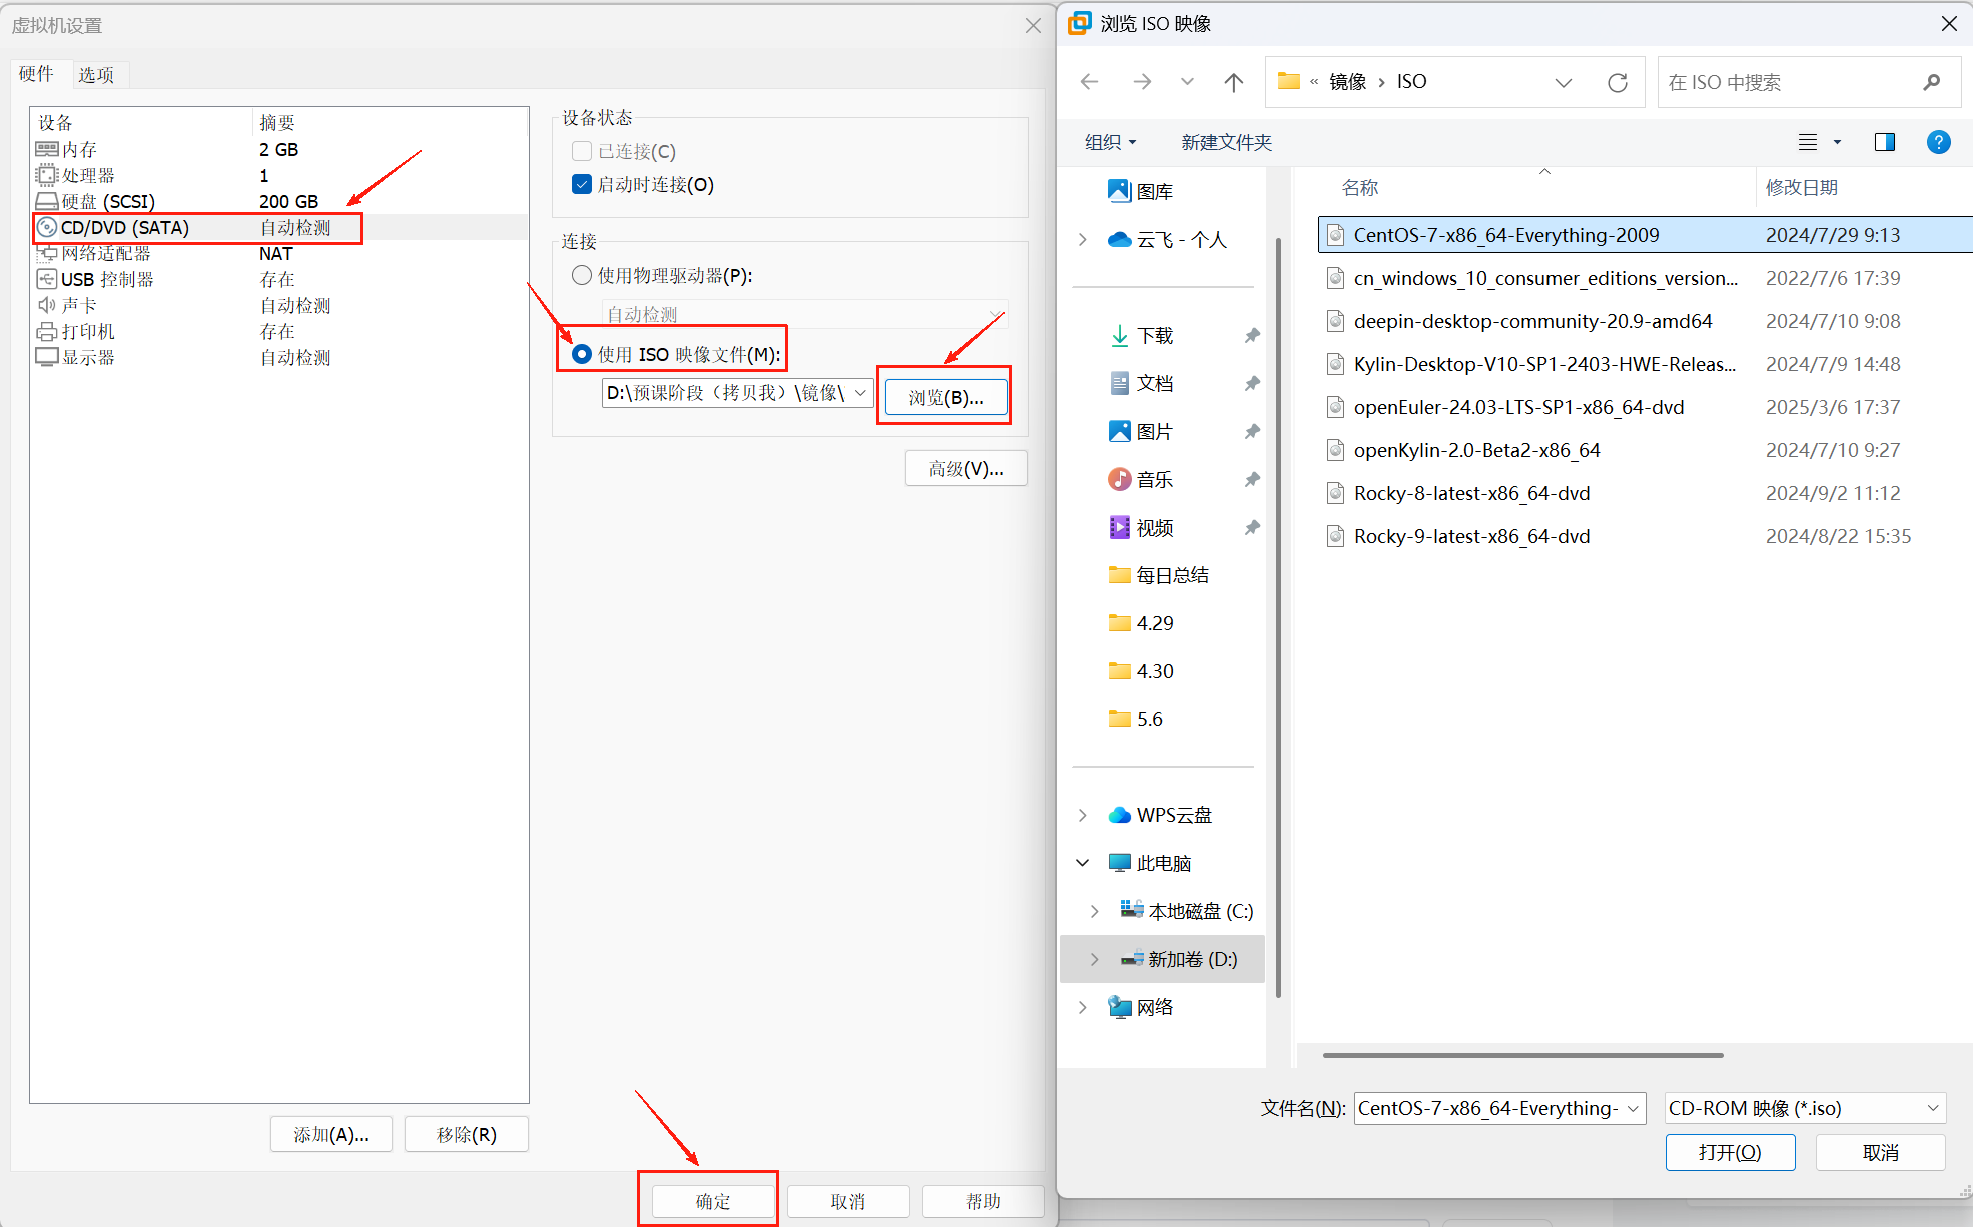Click 新建文件夹 in the toolbar
1973x1227 pixels.
[1226, 142]
